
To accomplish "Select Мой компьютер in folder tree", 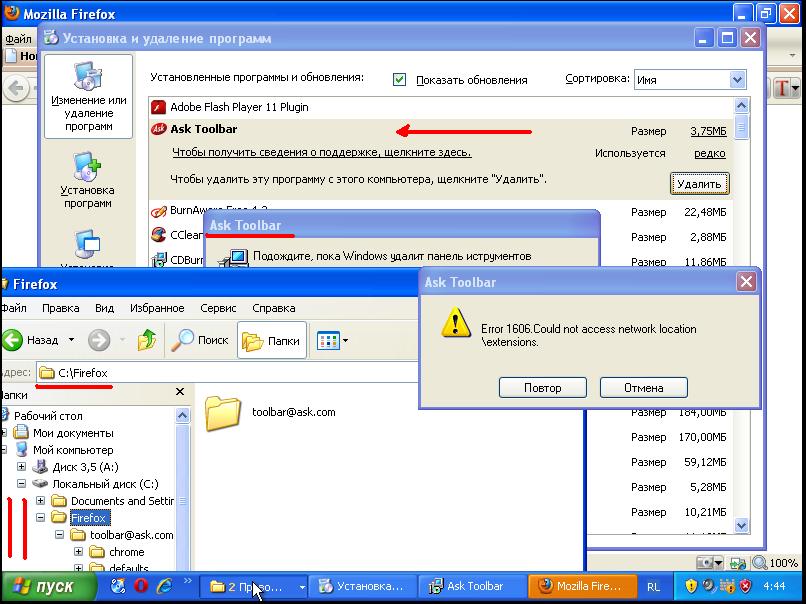I will [73, 450].
